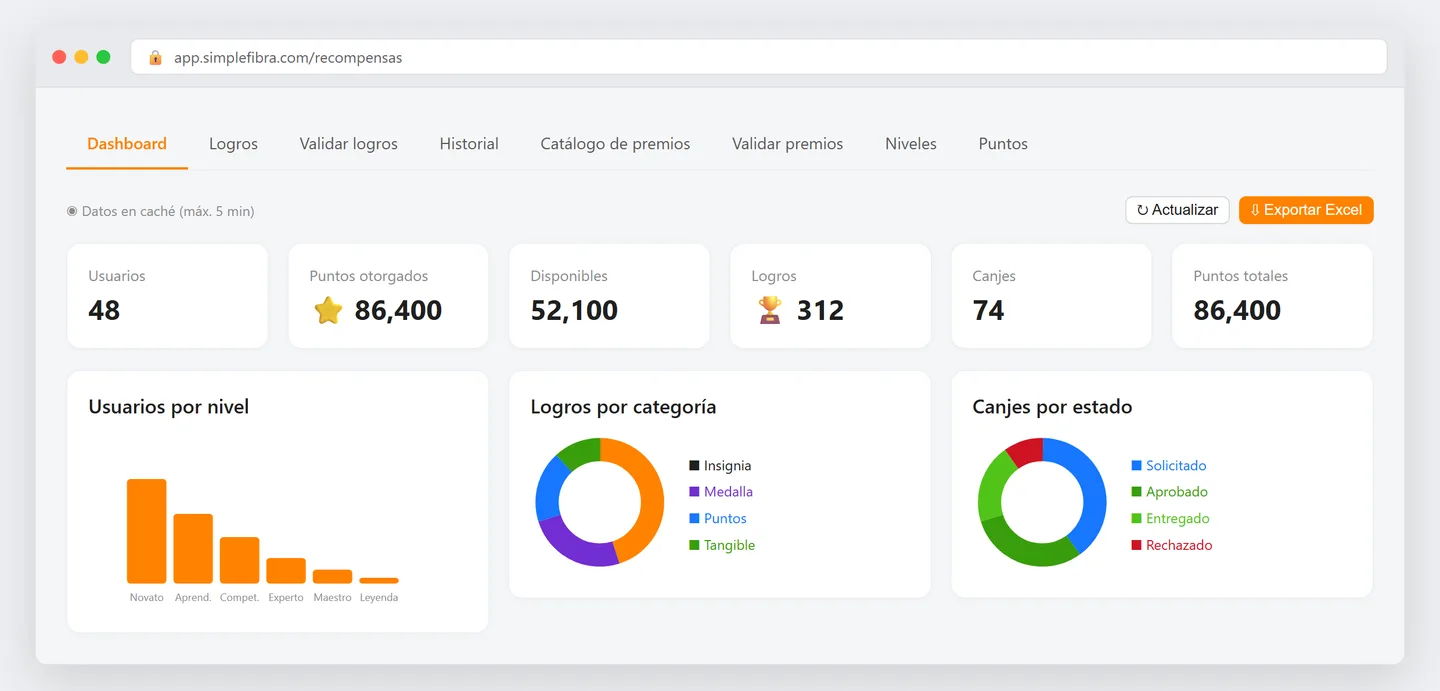This screenshot has height=691, width=1440.
Task: Open the Niveles tab
Action: tap(911, 144)
